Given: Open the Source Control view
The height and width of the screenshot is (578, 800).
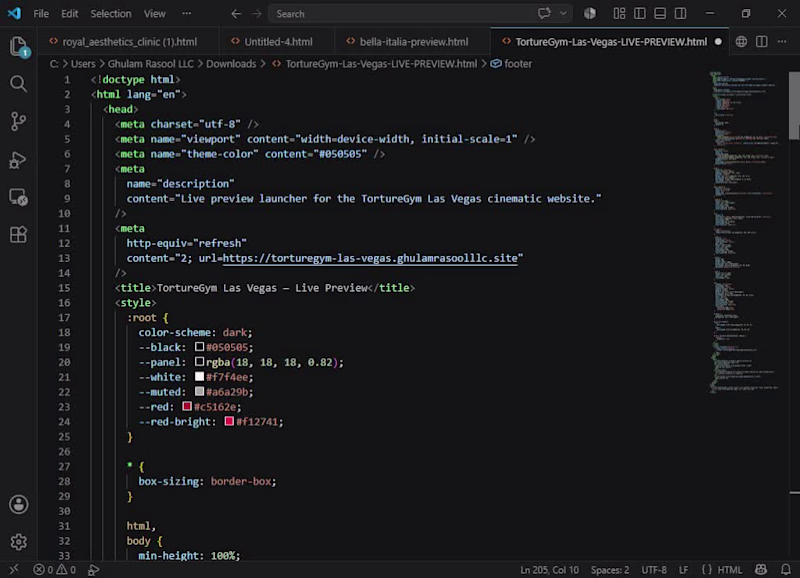Looking at the screenshot, I should tap(18, 121).
